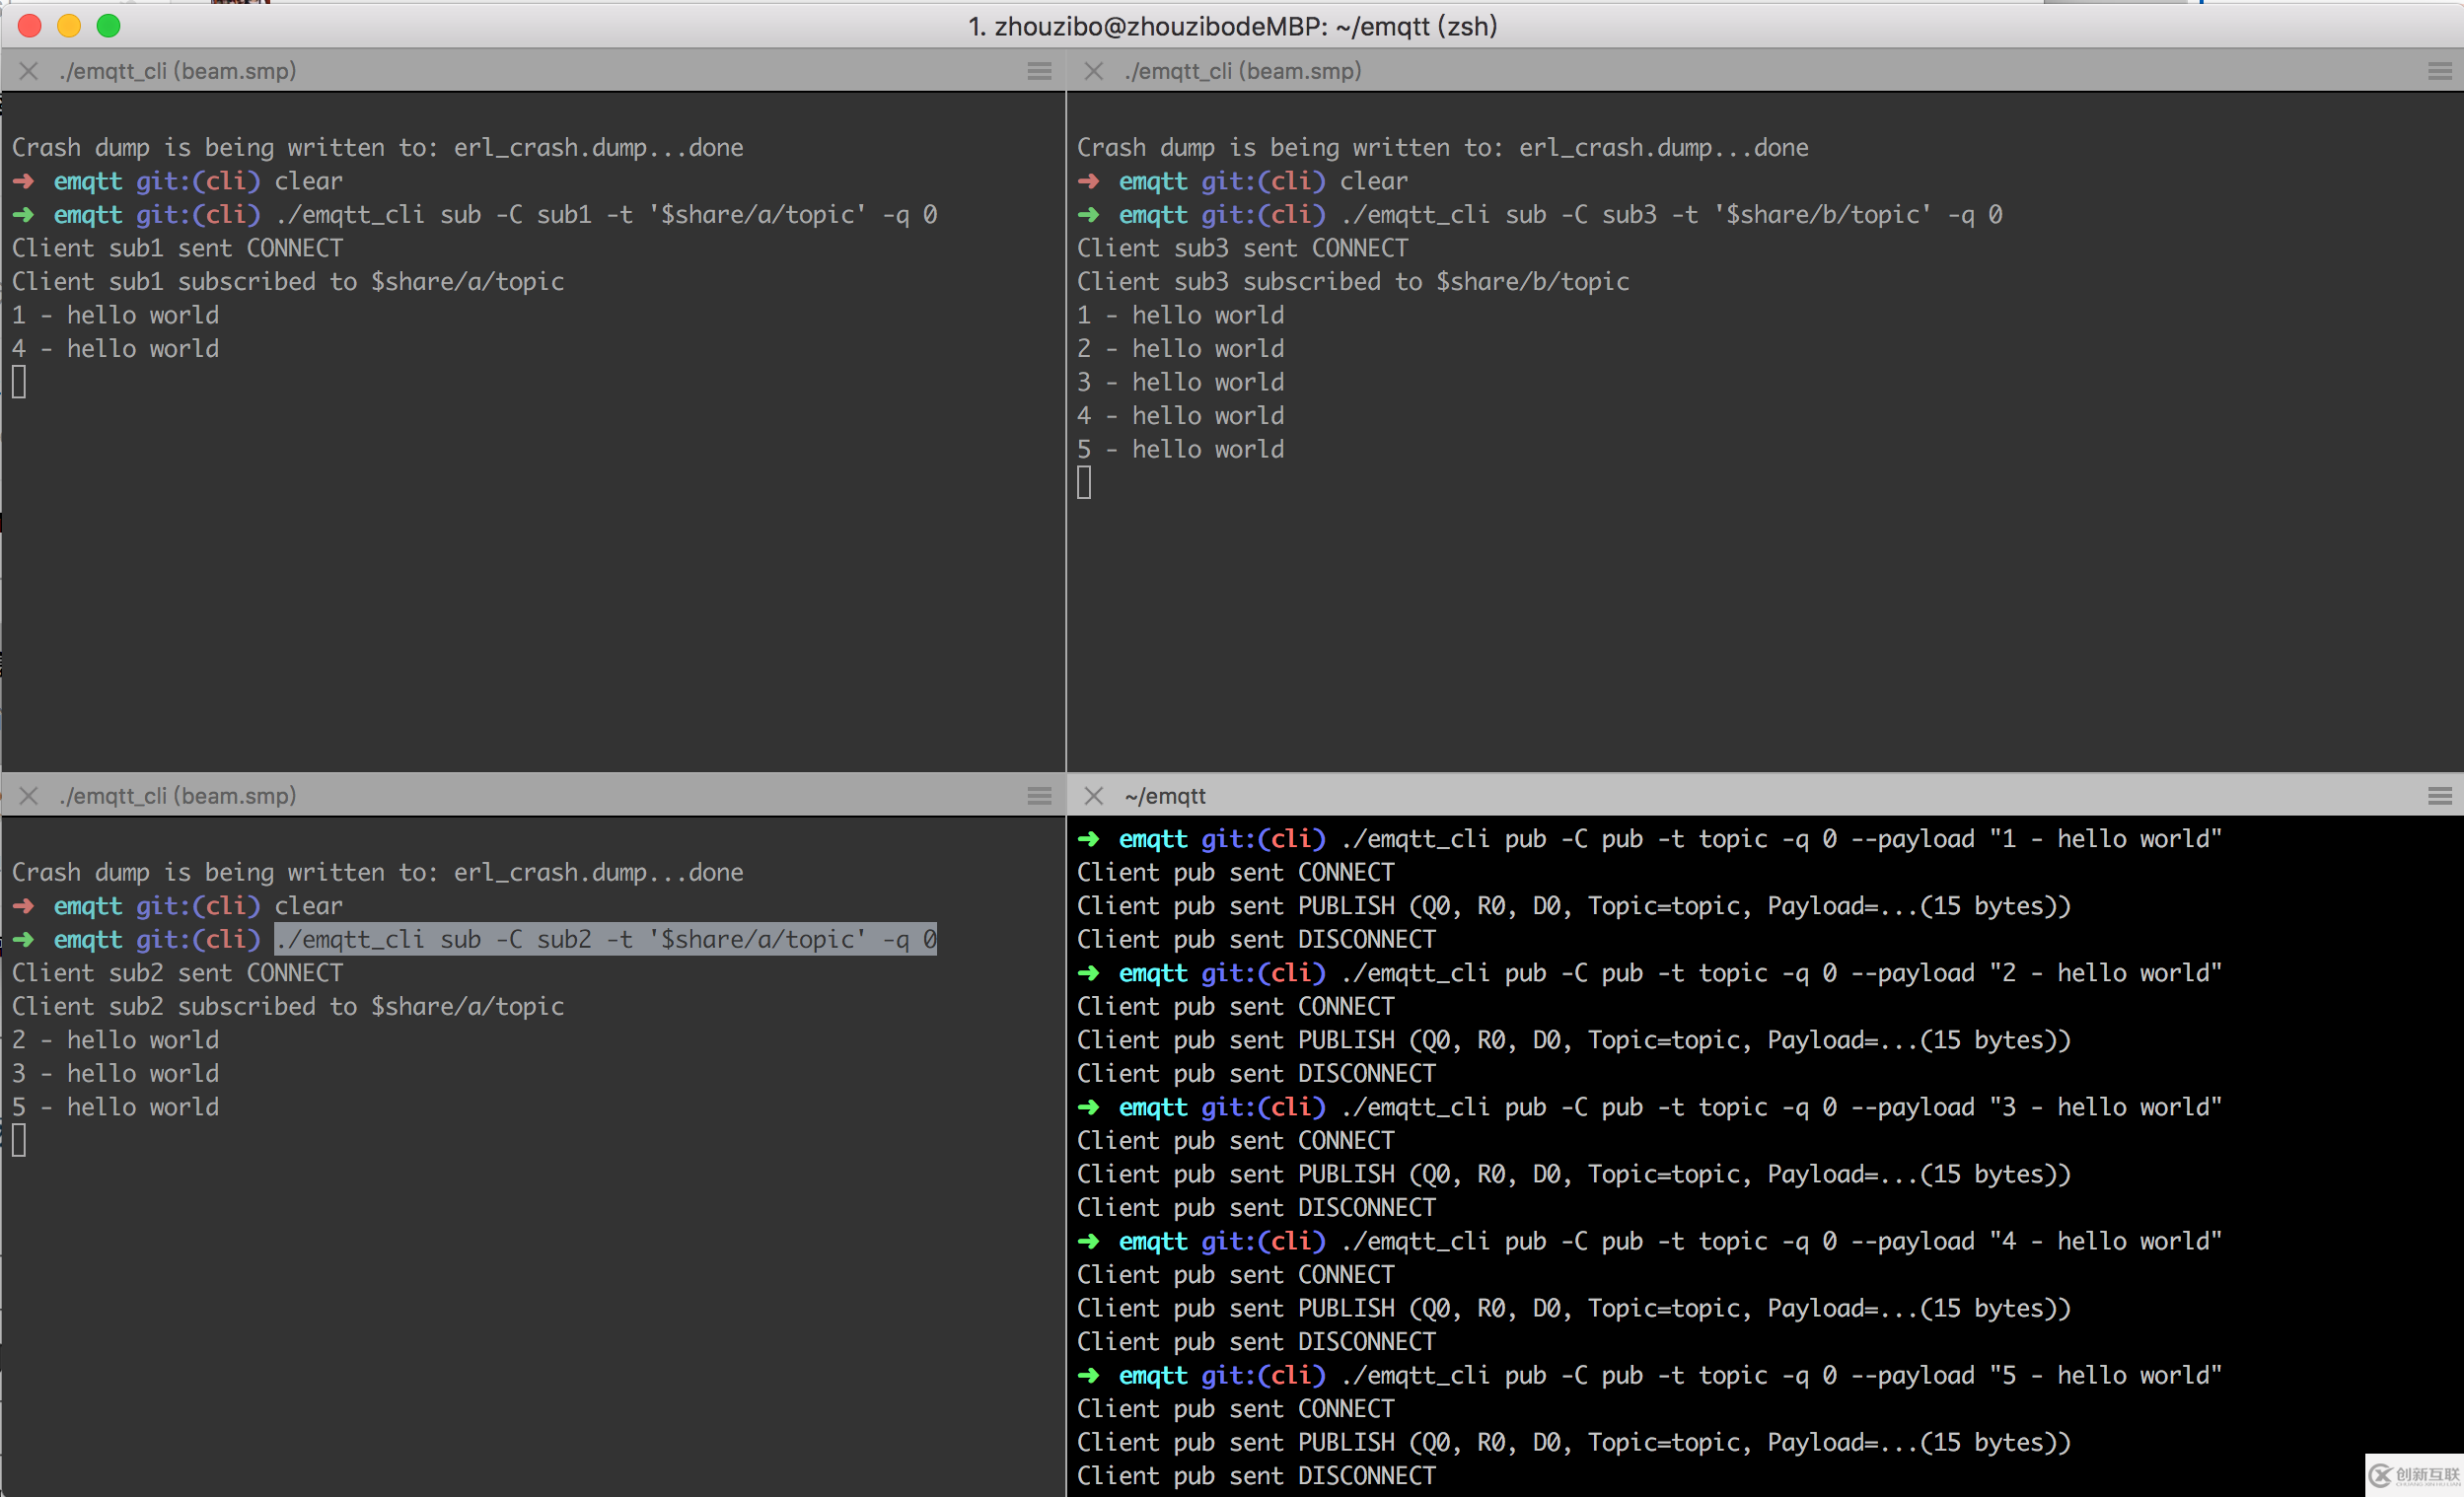Click pub command with payload "3 - hello world"
Screen dimensions: 2464x1497
pyautogui.click(x=1781, y=1107)
